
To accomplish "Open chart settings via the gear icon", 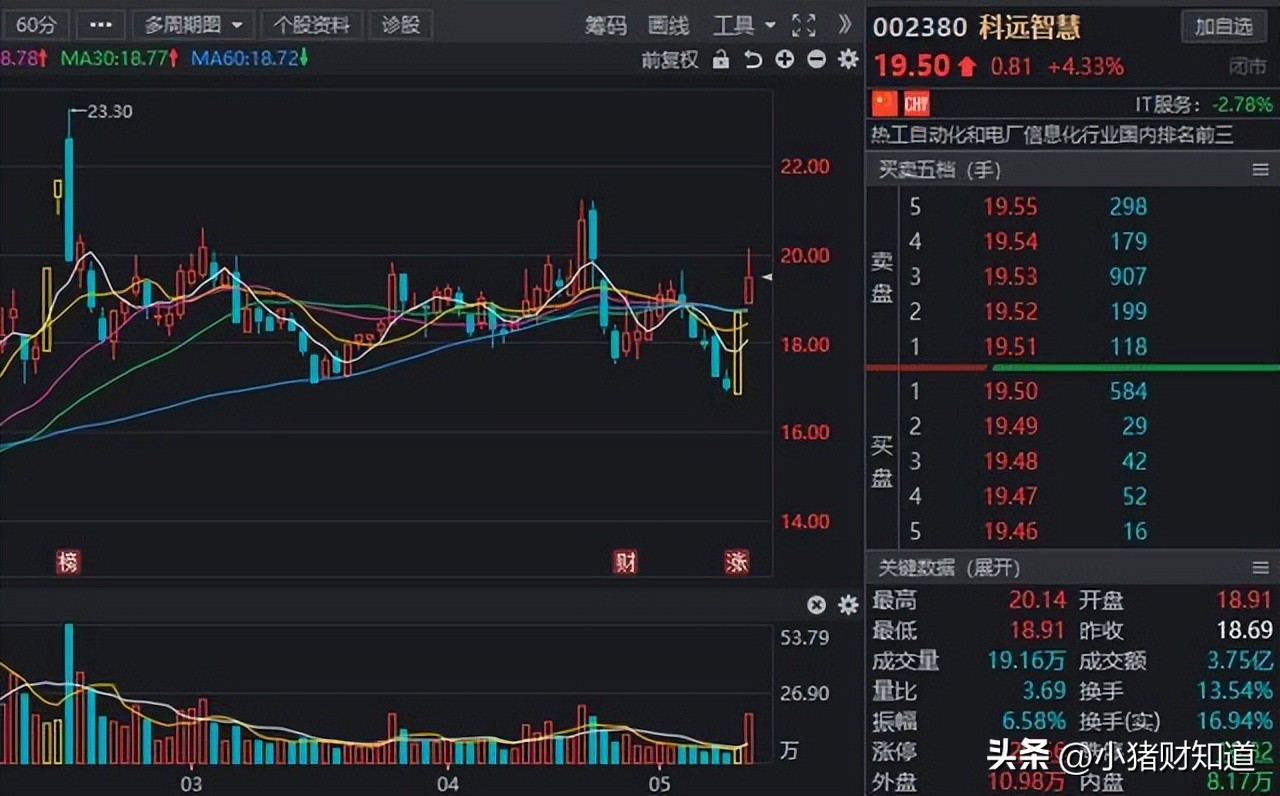I will coord(847,60).
